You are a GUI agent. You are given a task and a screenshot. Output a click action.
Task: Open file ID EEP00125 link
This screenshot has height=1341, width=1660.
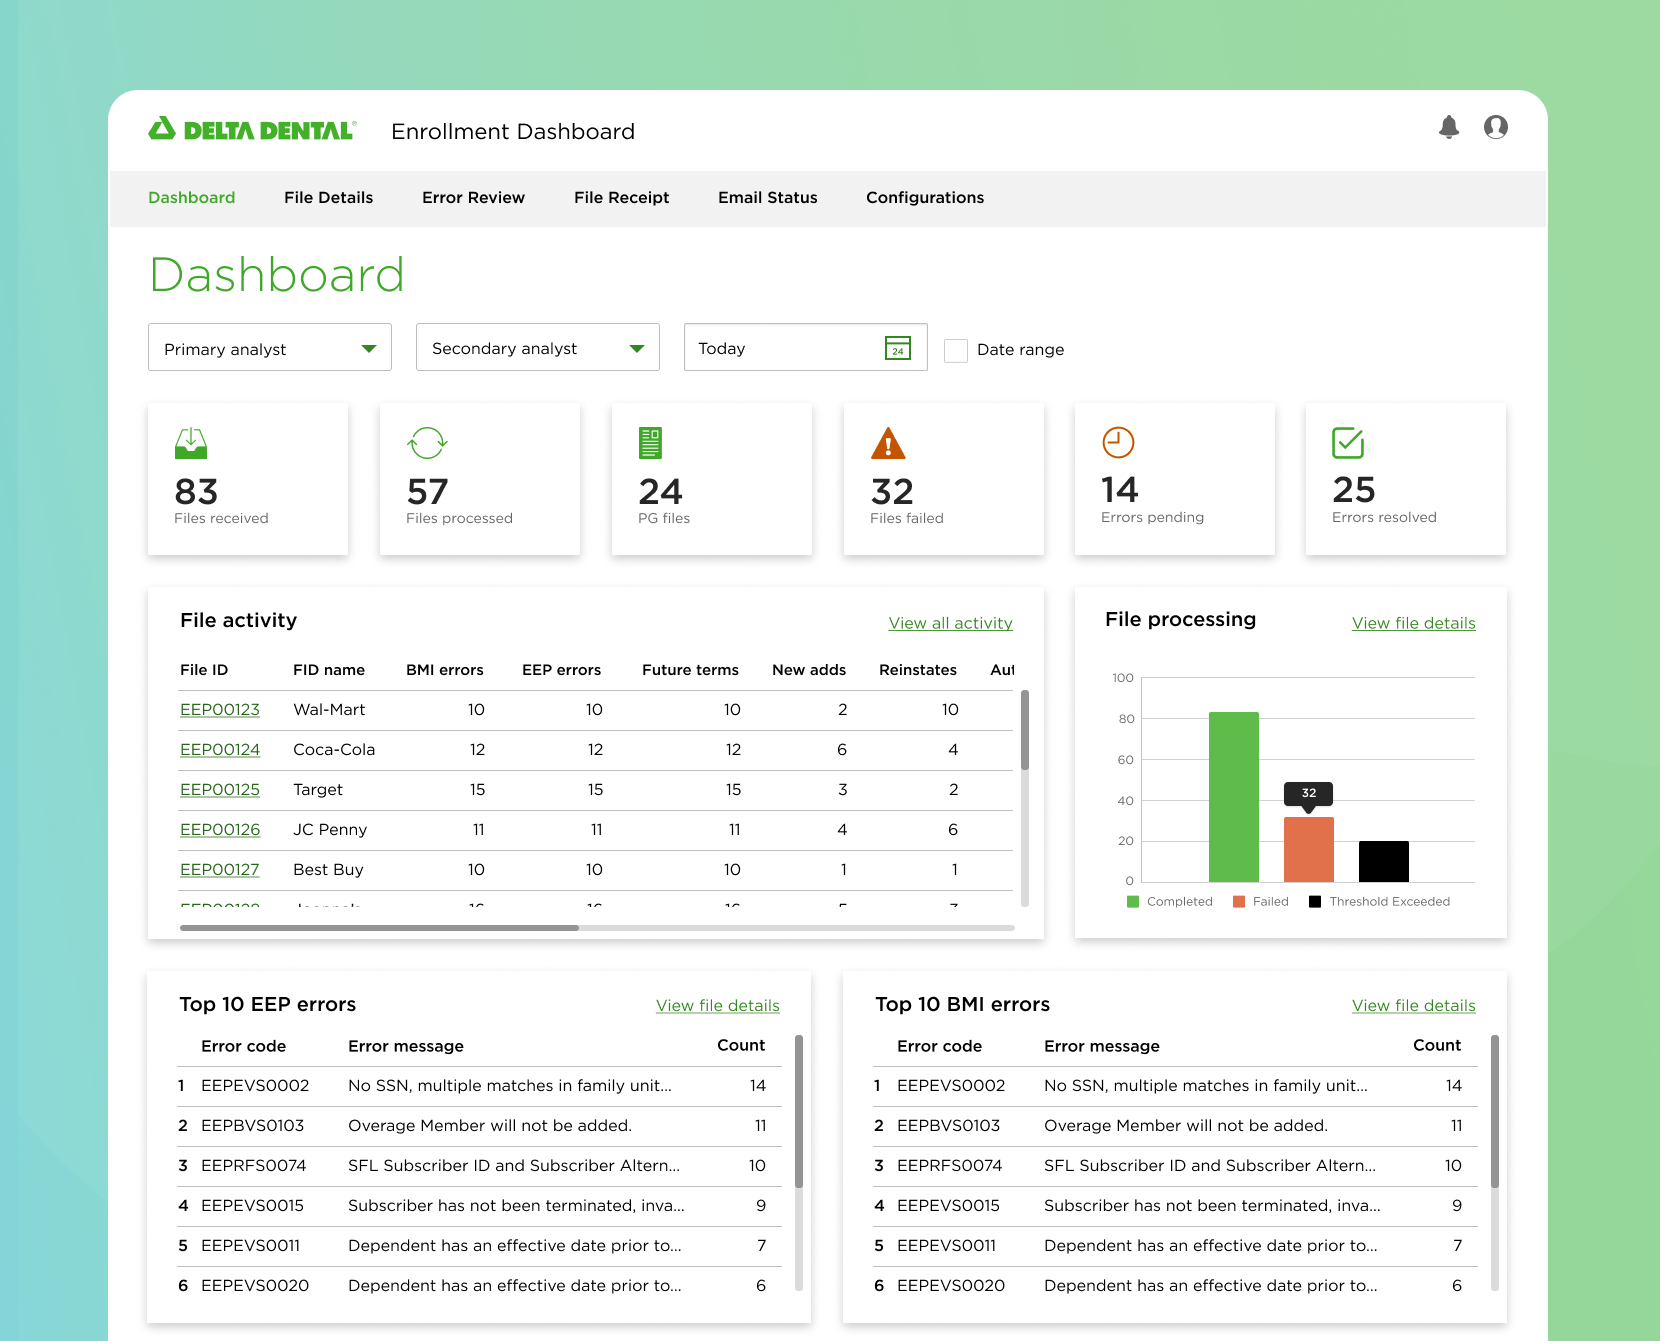(220, 790)
